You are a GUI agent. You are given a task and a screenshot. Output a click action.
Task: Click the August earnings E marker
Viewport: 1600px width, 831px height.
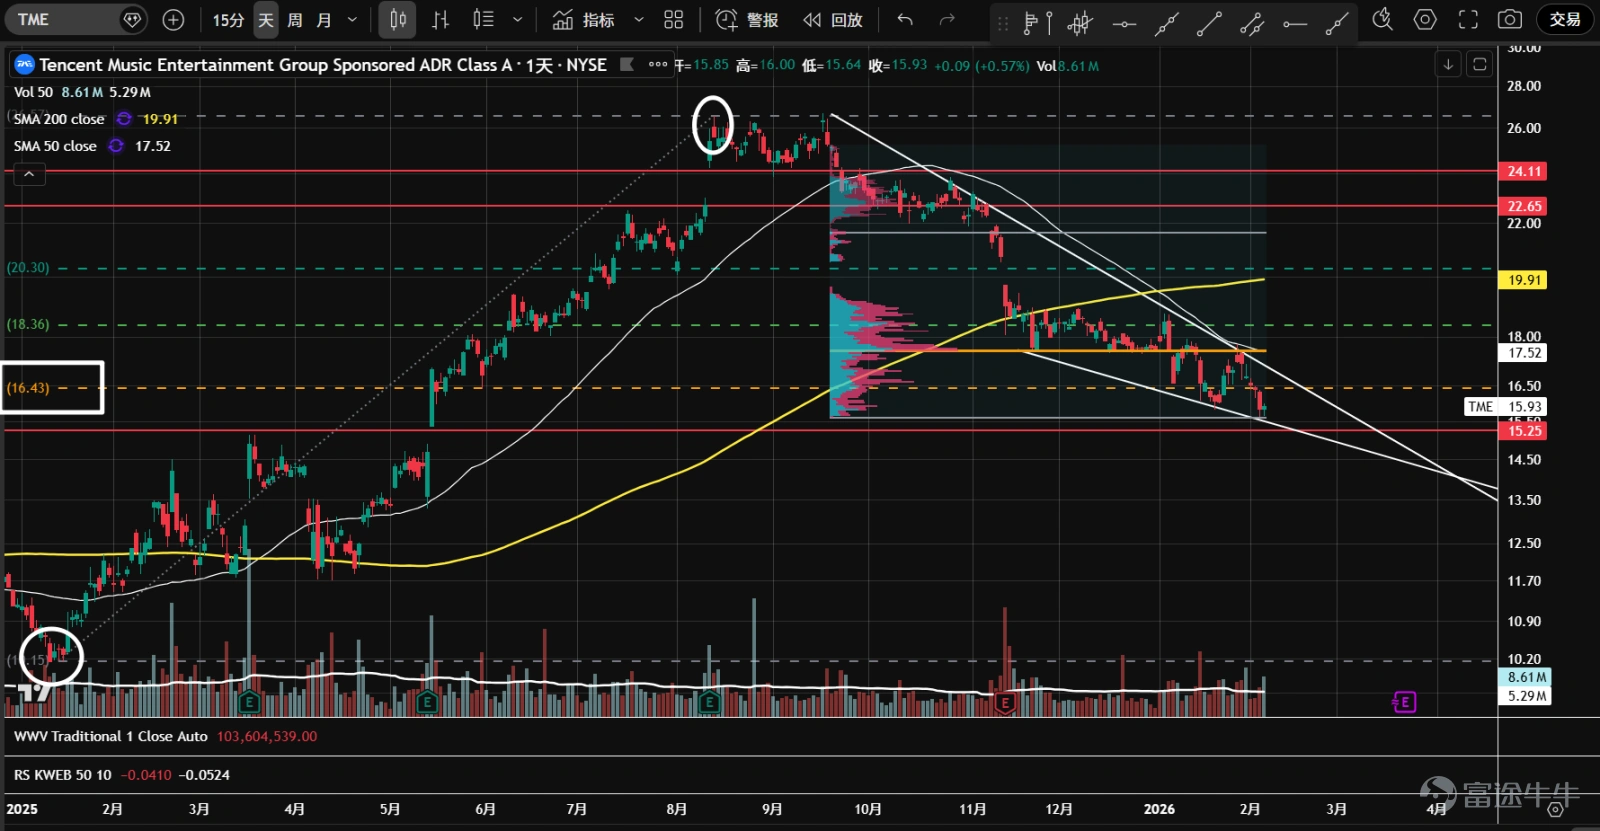point(709,702)
